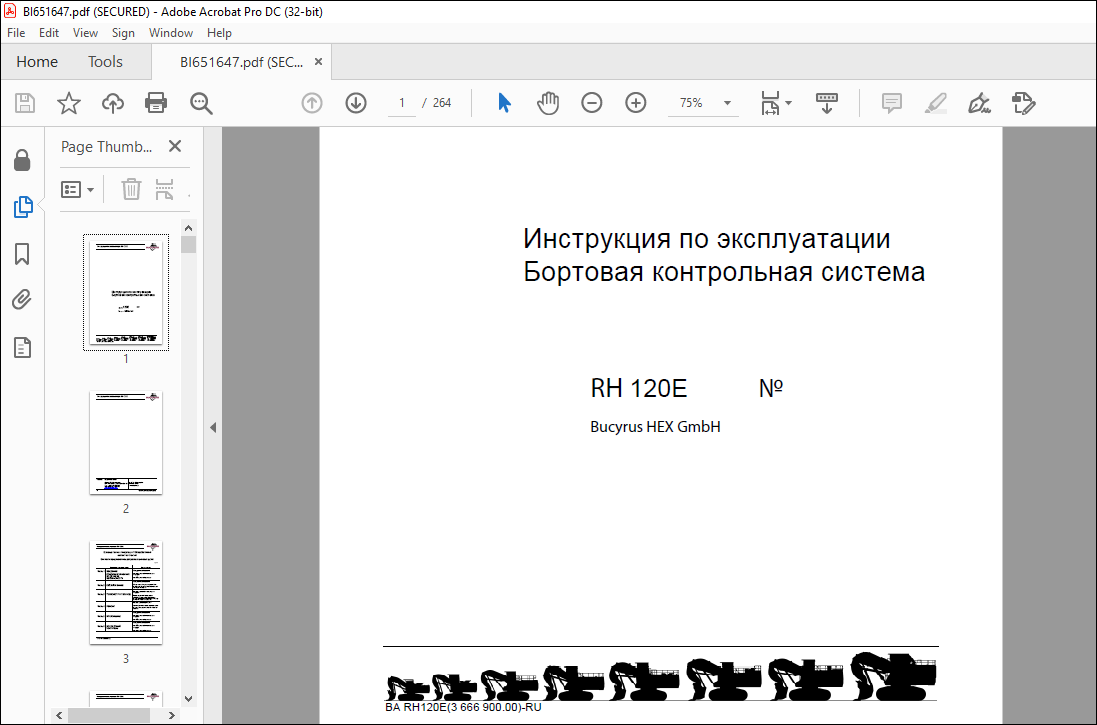Screen dimensions: 1097x725
Task: Open the Sign document pen icon
Action: point(979,103)
